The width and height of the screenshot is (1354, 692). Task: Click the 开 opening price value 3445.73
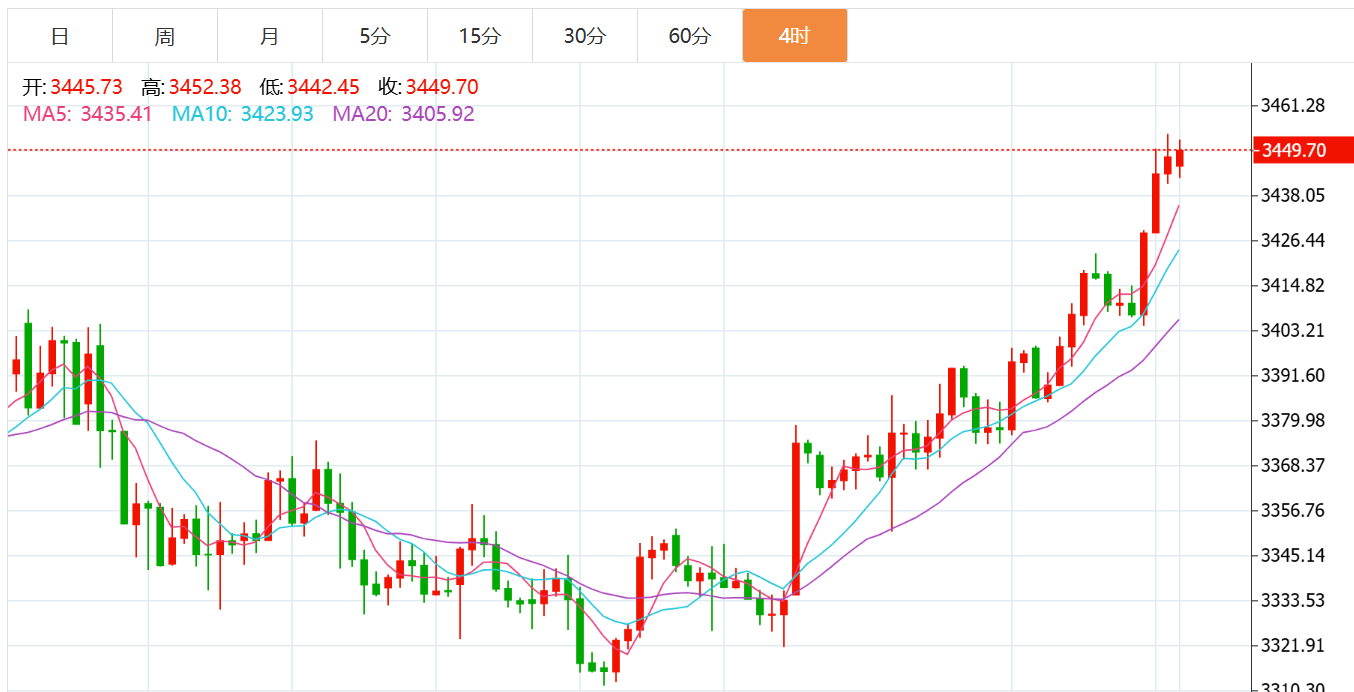click(x=86, y=87)
